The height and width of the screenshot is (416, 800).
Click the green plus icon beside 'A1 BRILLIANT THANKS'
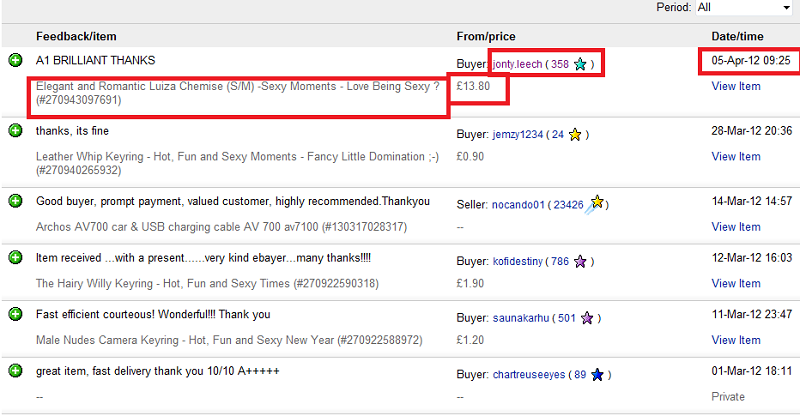15,61
